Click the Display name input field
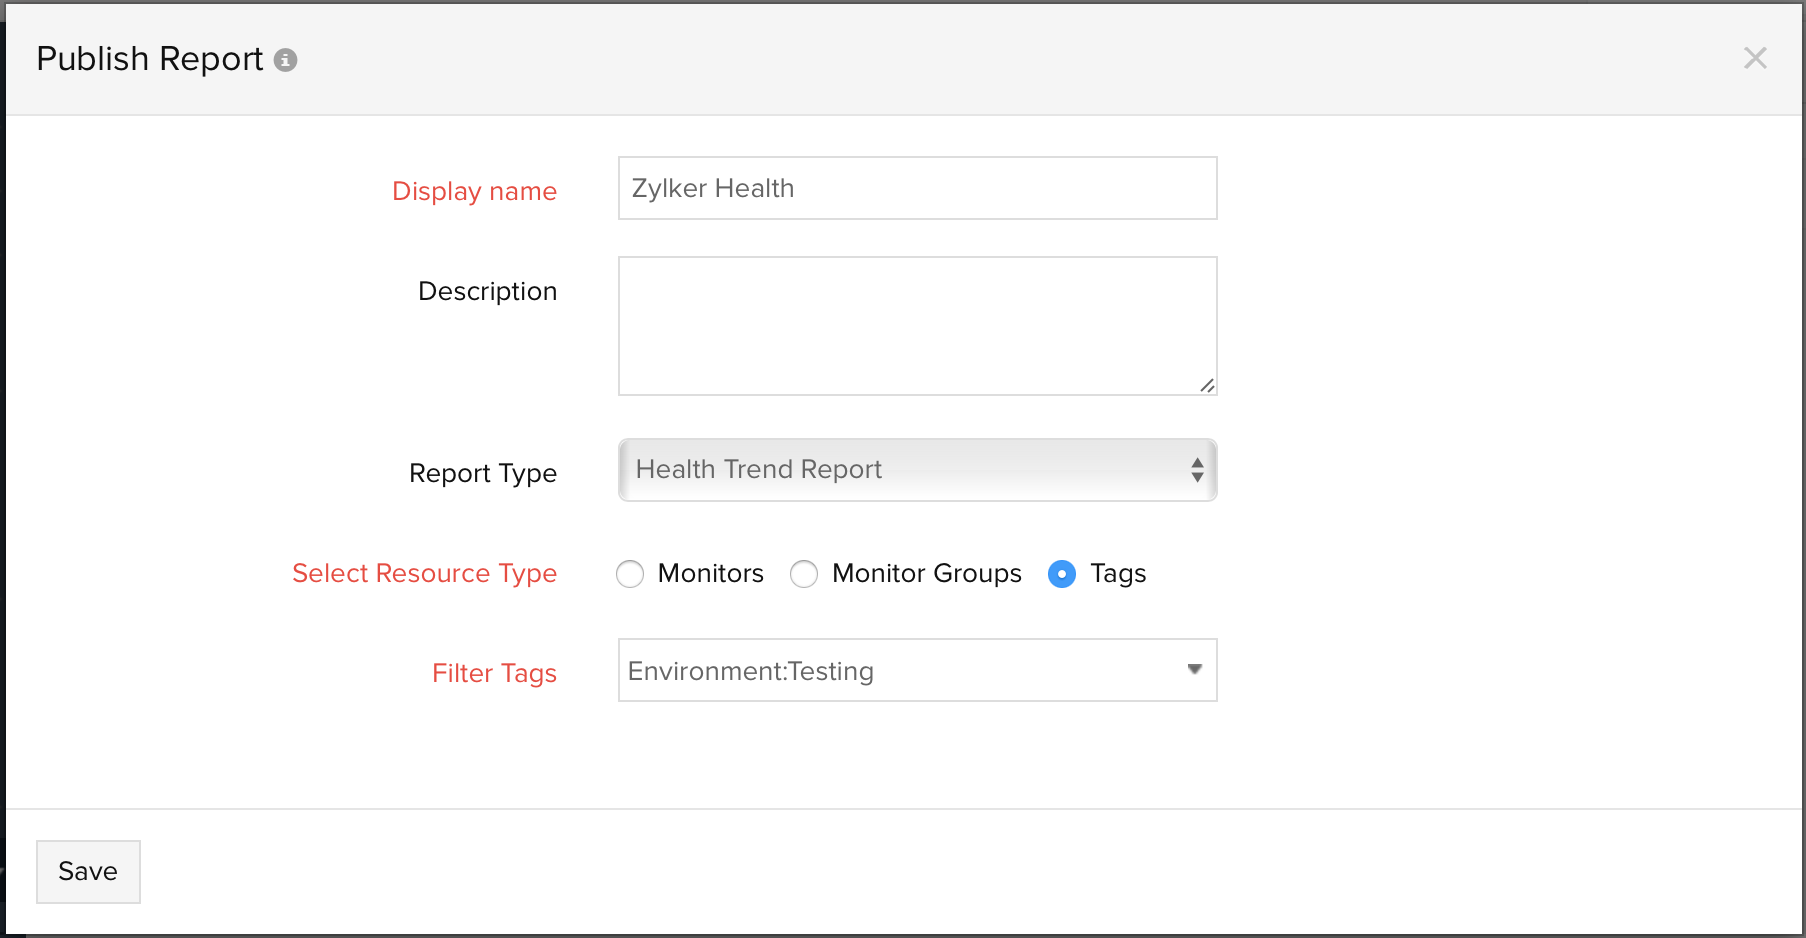The width and height of the screenshot is (1806, 938). click(917, 188)
